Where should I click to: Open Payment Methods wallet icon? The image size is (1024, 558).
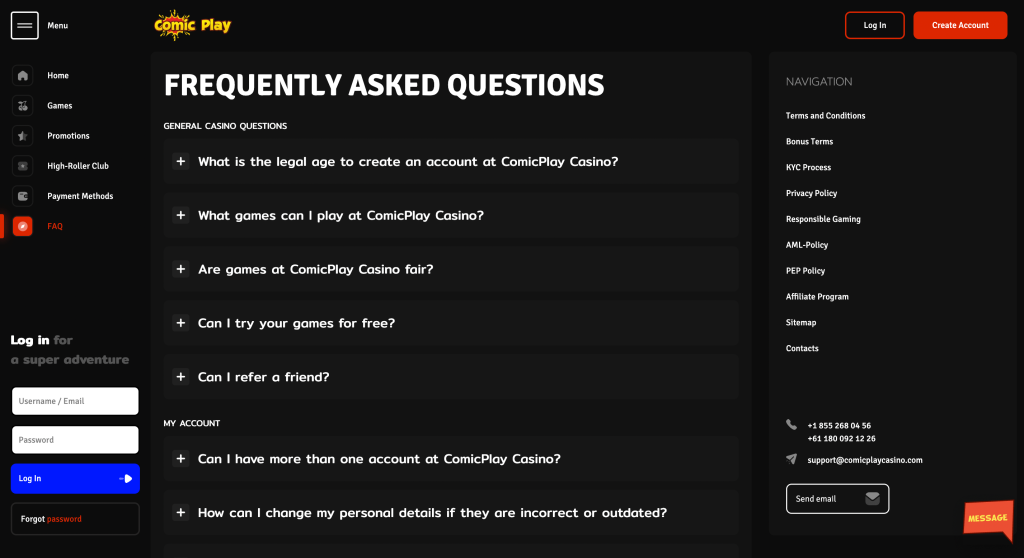point(23,196)
